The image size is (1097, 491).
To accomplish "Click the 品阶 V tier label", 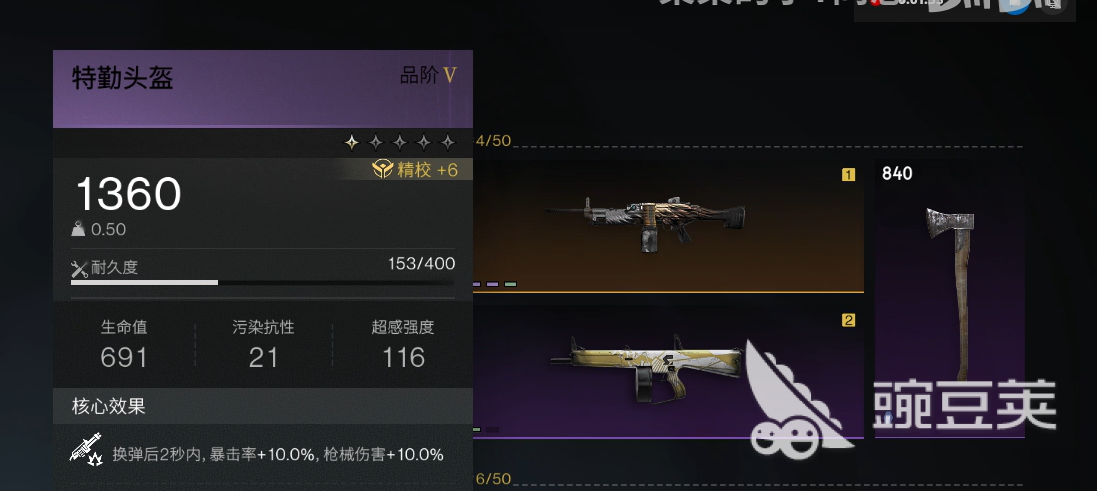I will [428, 76].
